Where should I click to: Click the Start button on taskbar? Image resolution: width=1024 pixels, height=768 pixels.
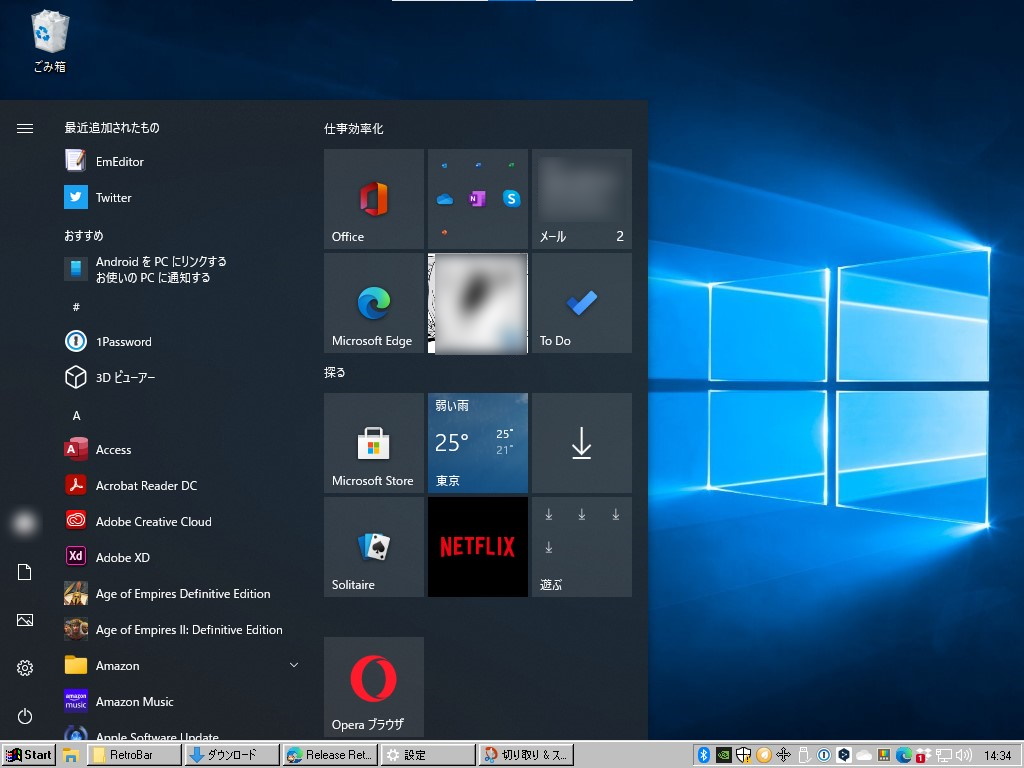pos(29,754)
